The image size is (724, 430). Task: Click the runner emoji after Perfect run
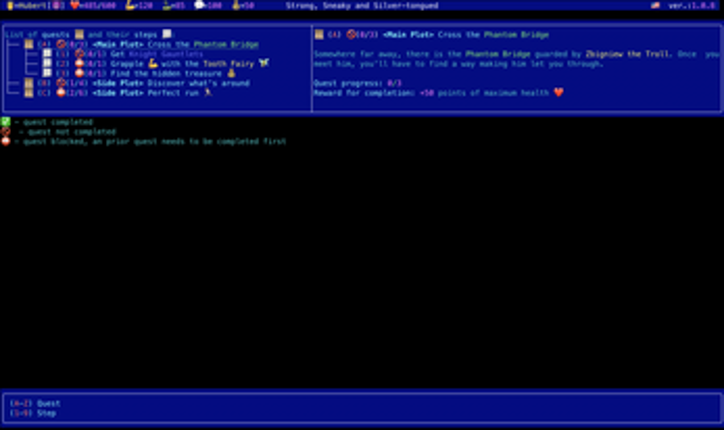(208, 93)
